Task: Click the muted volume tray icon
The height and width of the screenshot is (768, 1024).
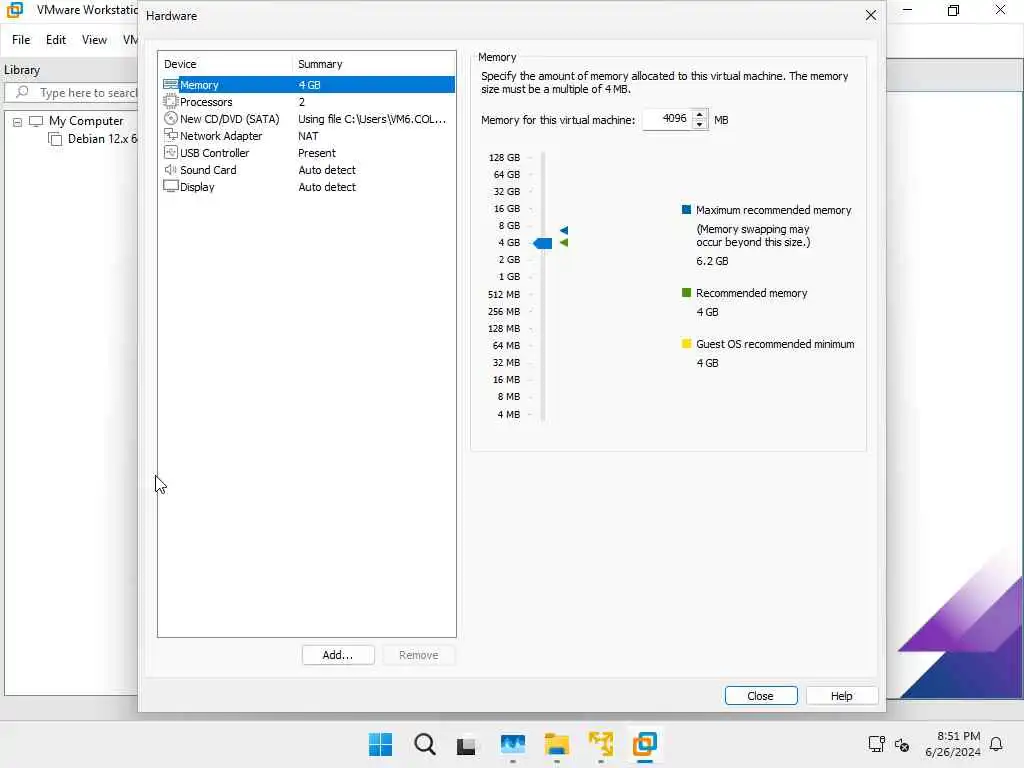Action: (x=902, y=744)
